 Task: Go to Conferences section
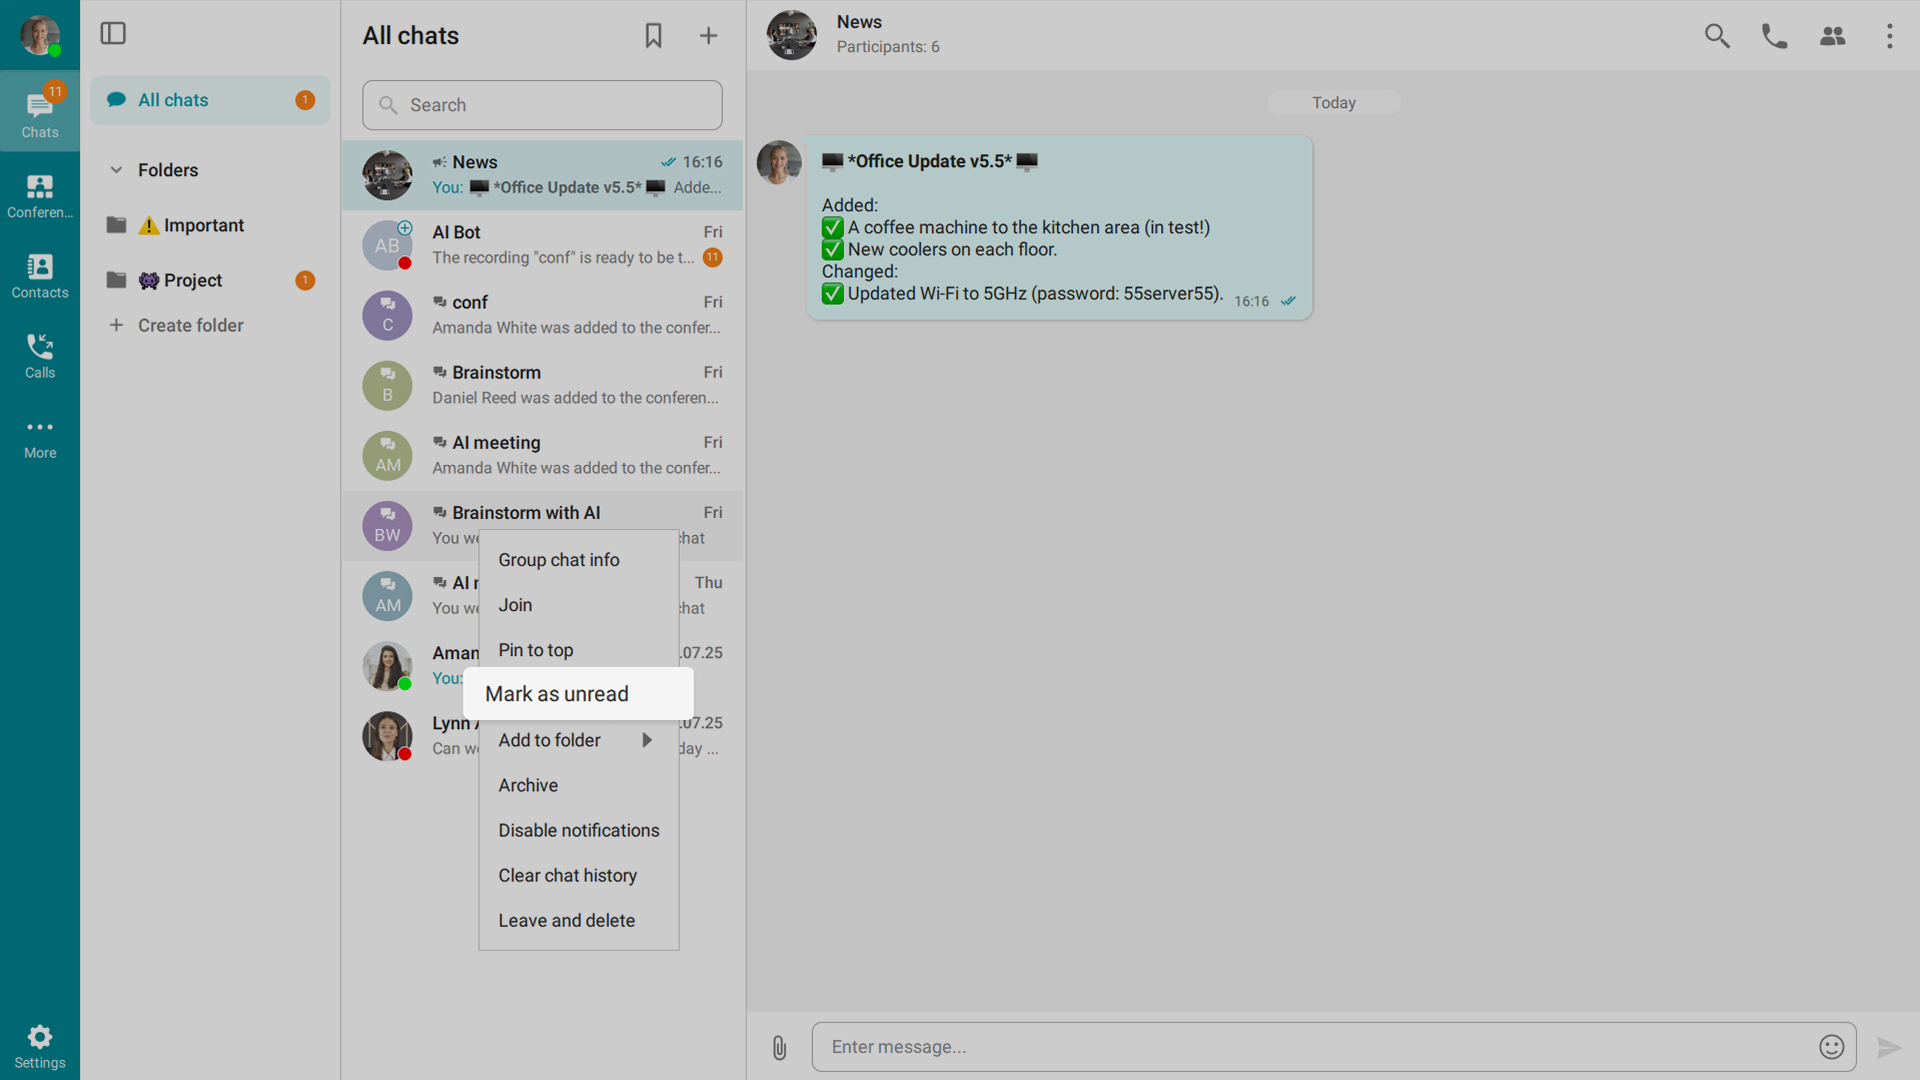point(40,196)
